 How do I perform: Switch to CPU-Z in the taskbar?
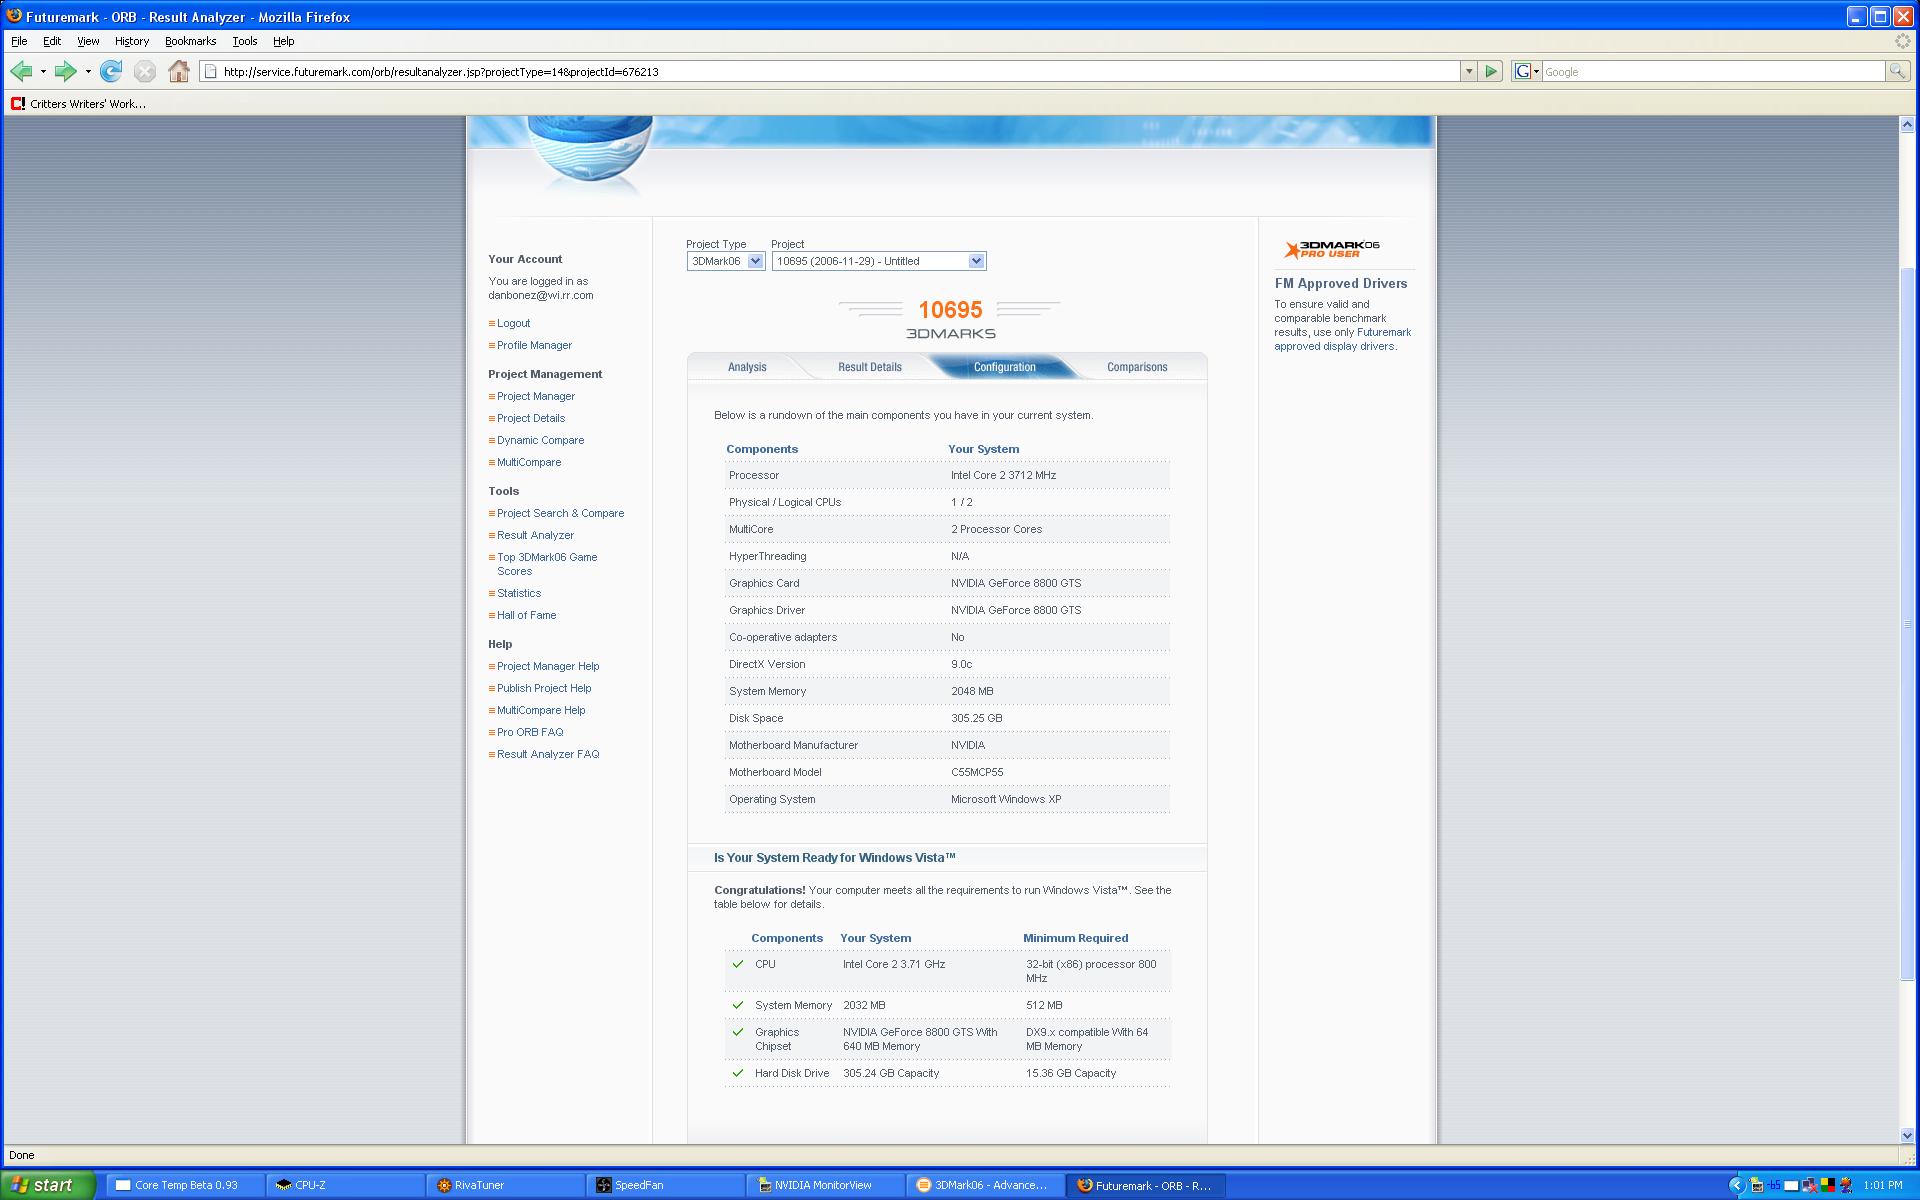(345, 1185)
